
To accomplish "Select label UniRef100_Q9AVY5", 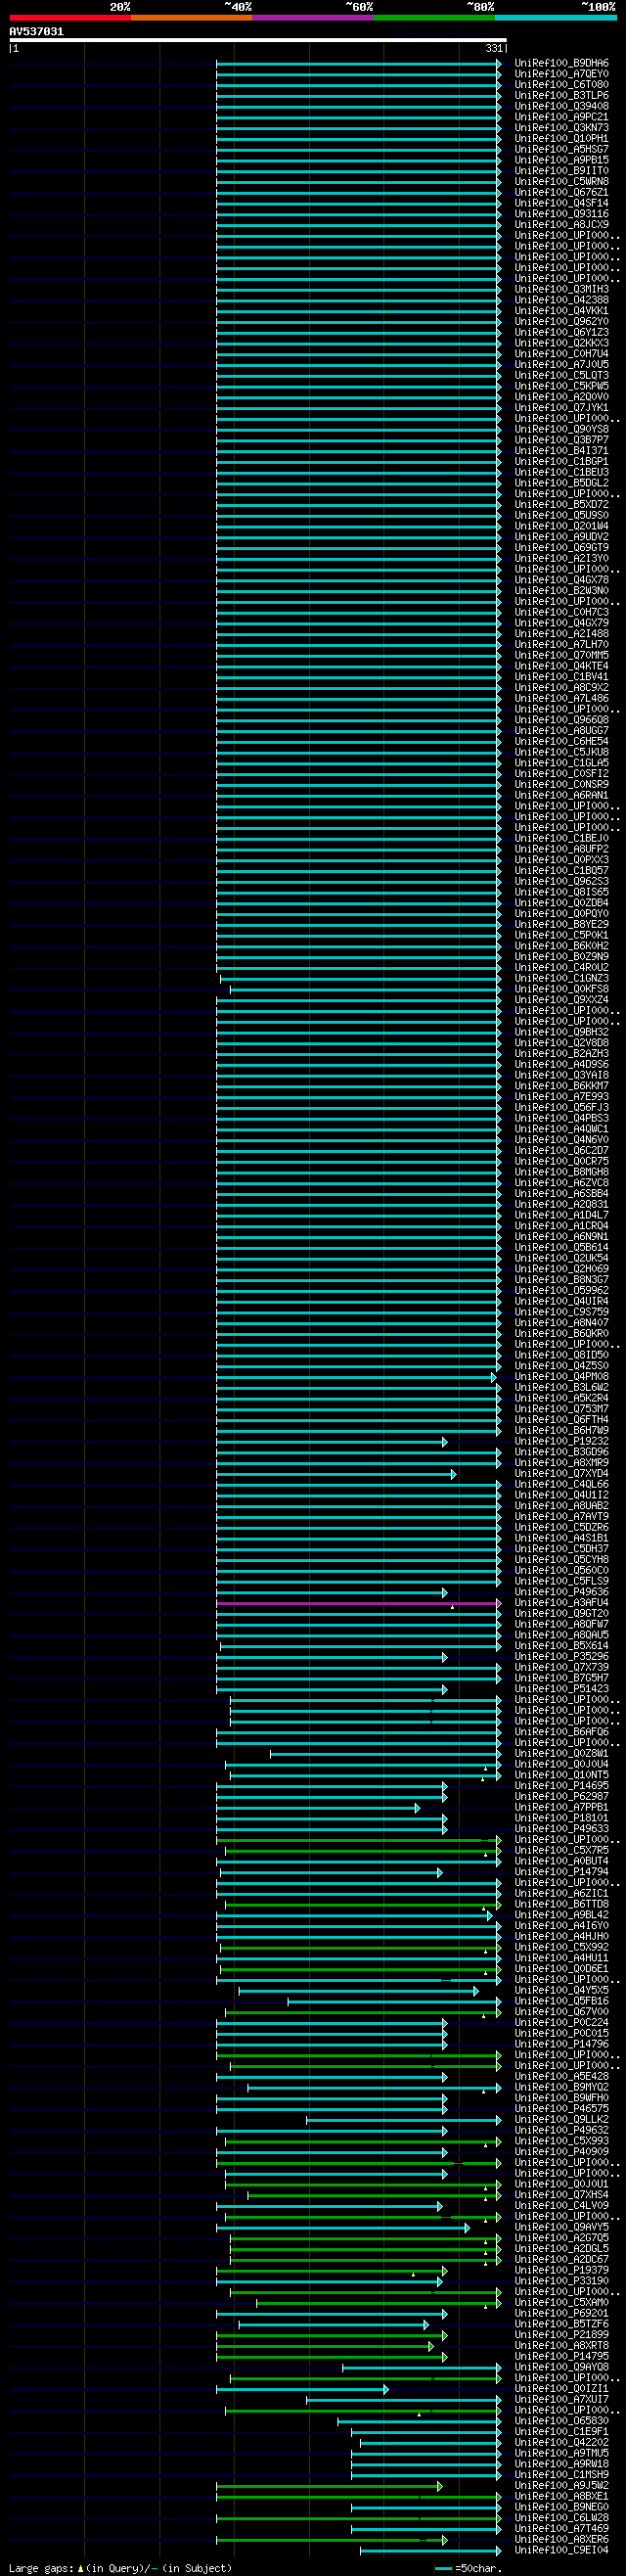I will coord(562,2228).
